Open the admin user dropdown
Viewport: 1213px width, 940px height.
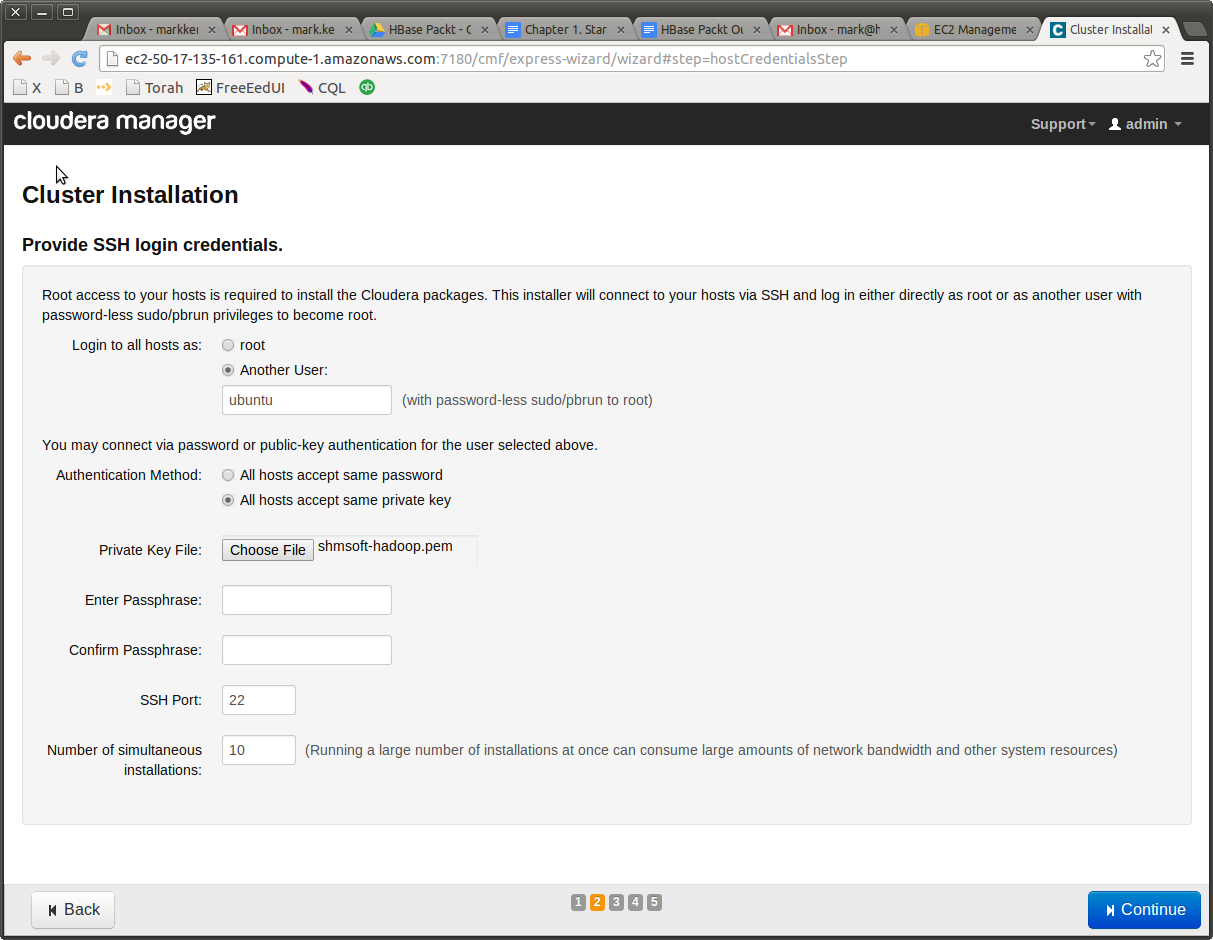click(x=1145, y=124)
